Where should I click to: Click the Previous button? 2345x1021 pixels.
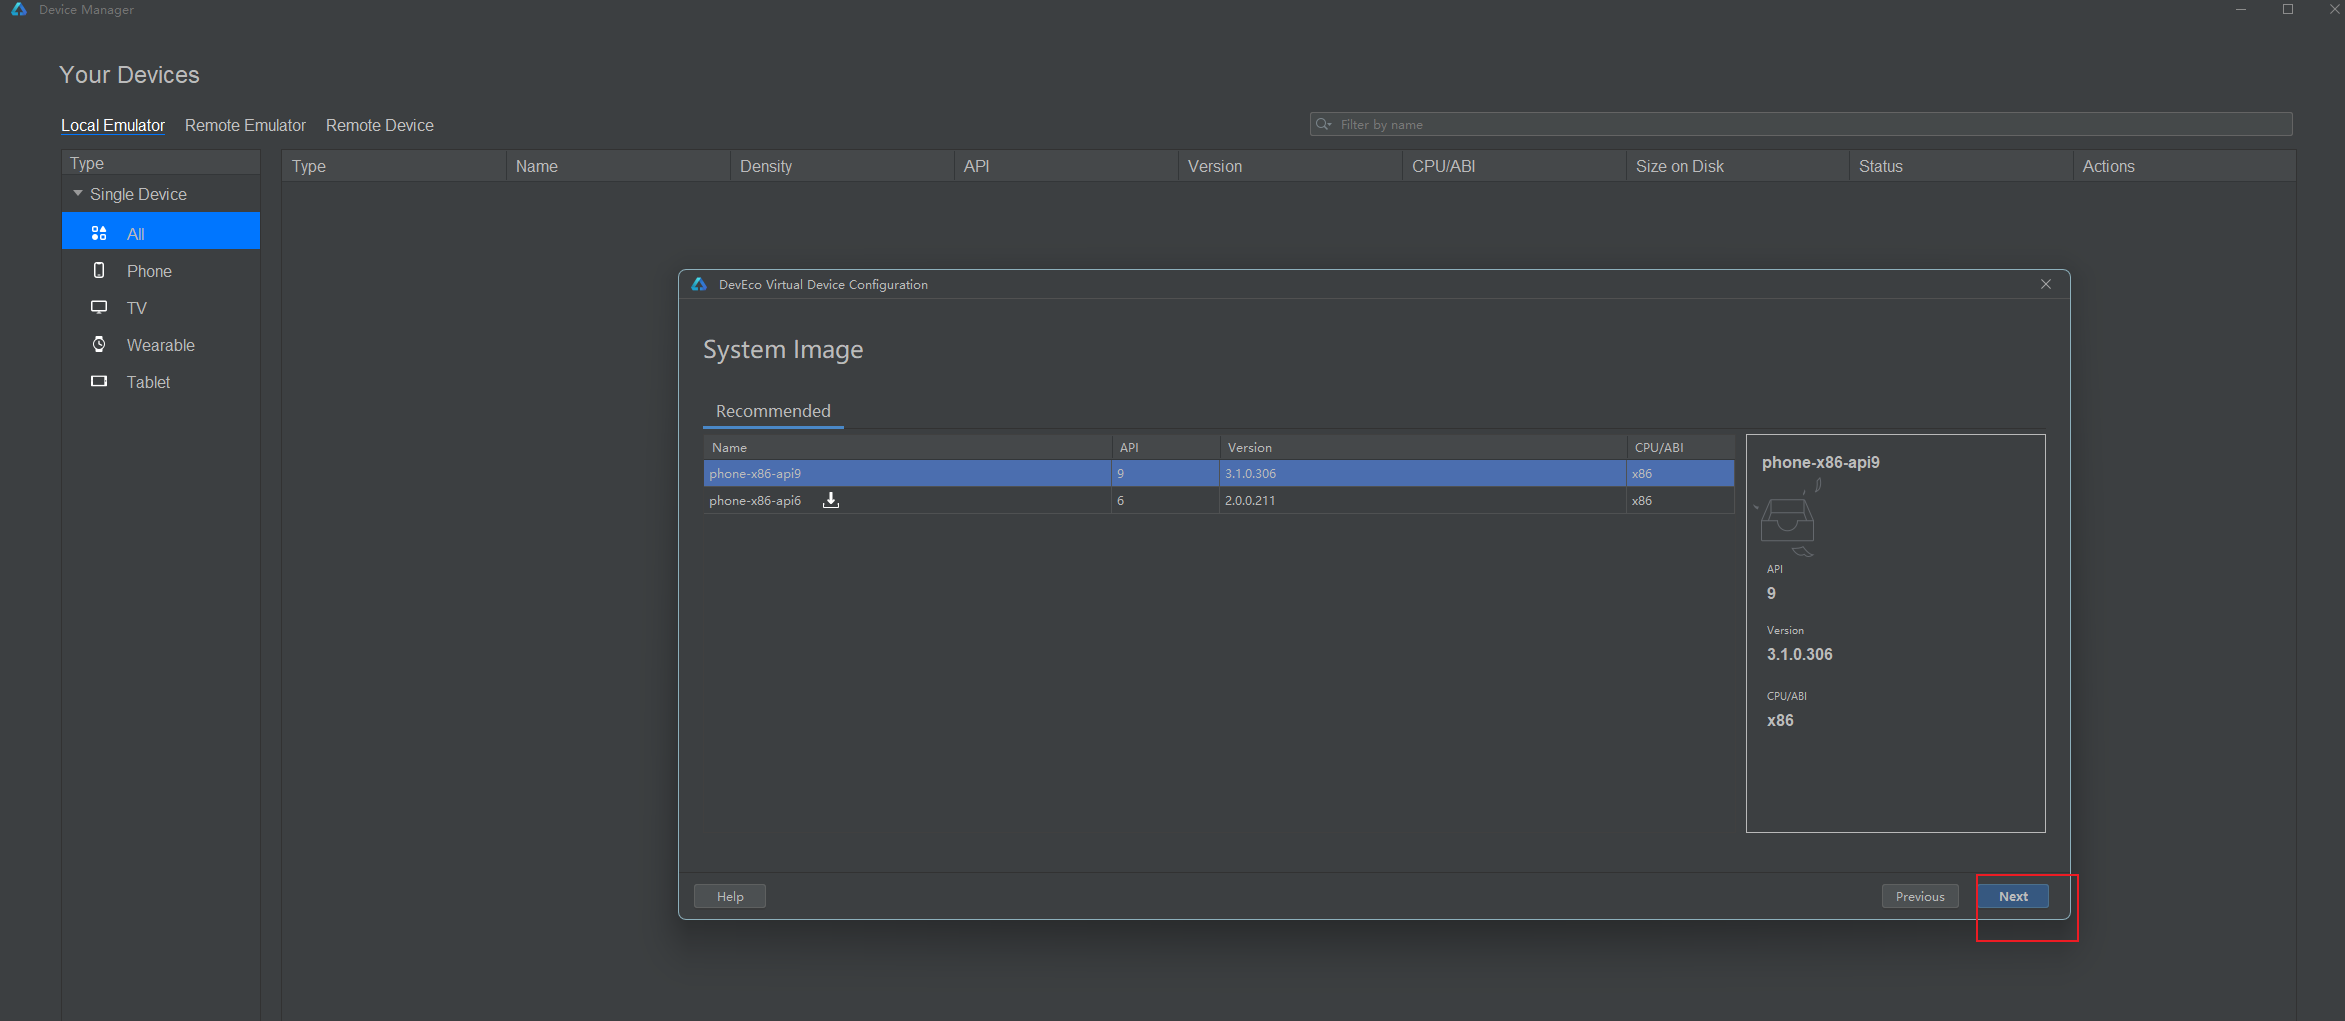click(x=1920, y=896)
